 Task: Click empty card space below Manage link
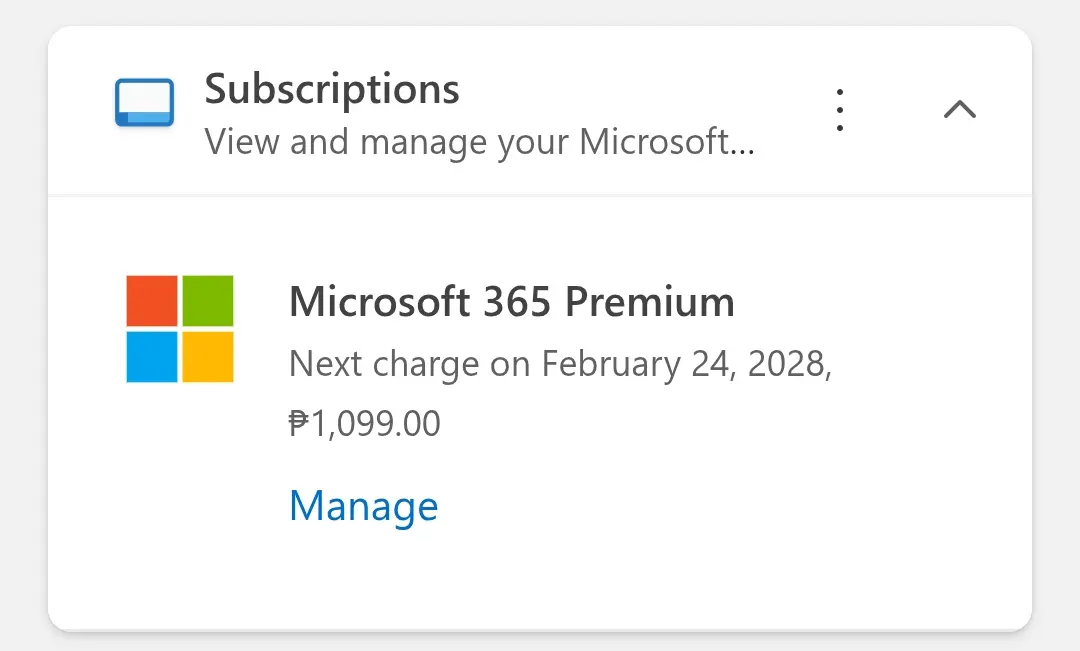(x=539, y=579)
